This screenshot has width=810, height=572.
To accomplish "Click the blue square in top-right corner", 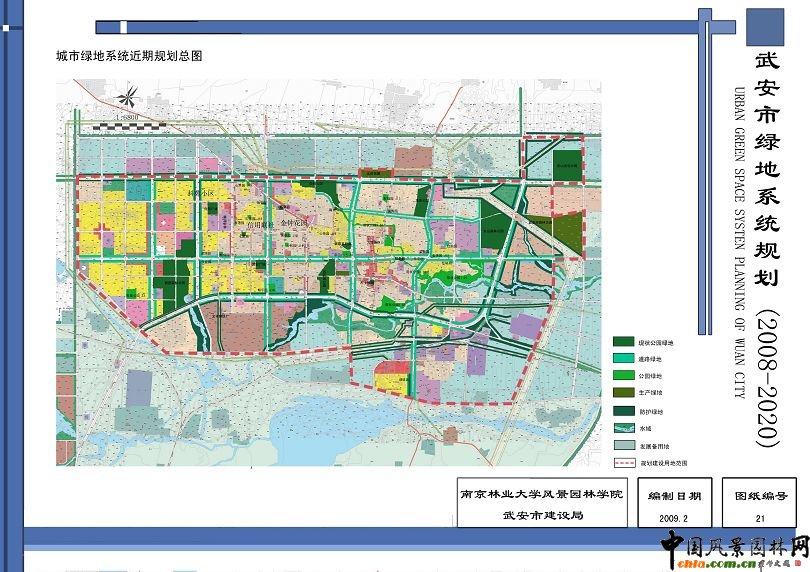I will coord(765,27).
